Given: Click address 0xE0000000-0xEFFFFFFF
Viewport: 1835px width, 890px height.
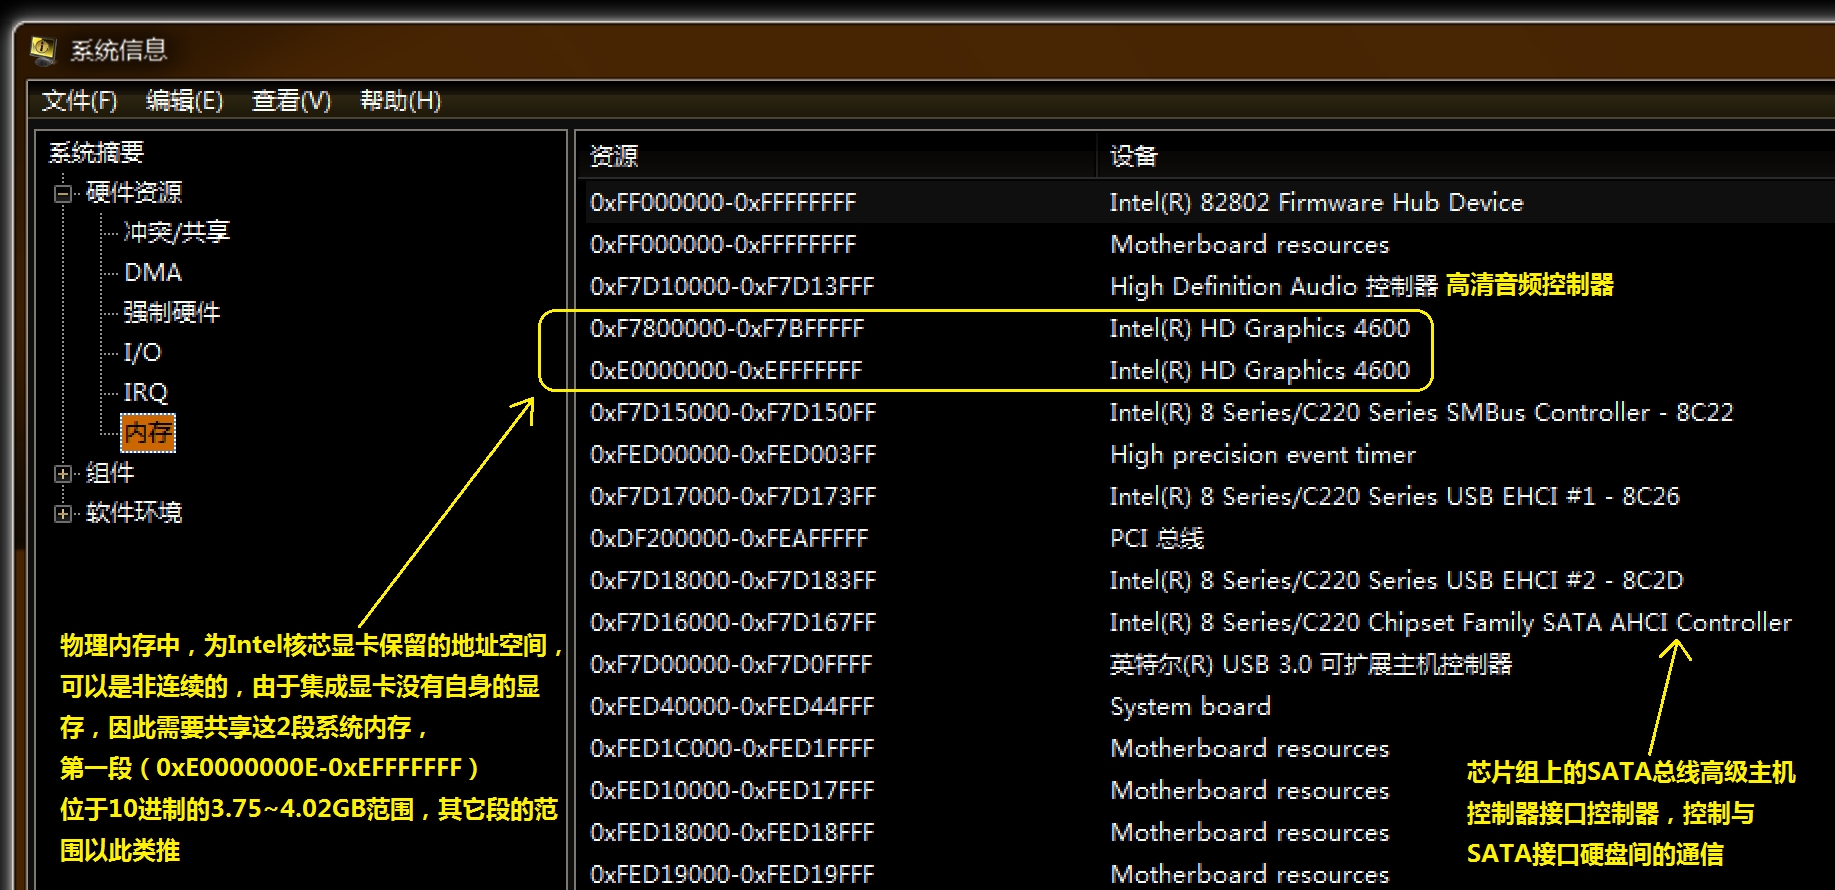Looking at the screenshot, I should point(726,371).
